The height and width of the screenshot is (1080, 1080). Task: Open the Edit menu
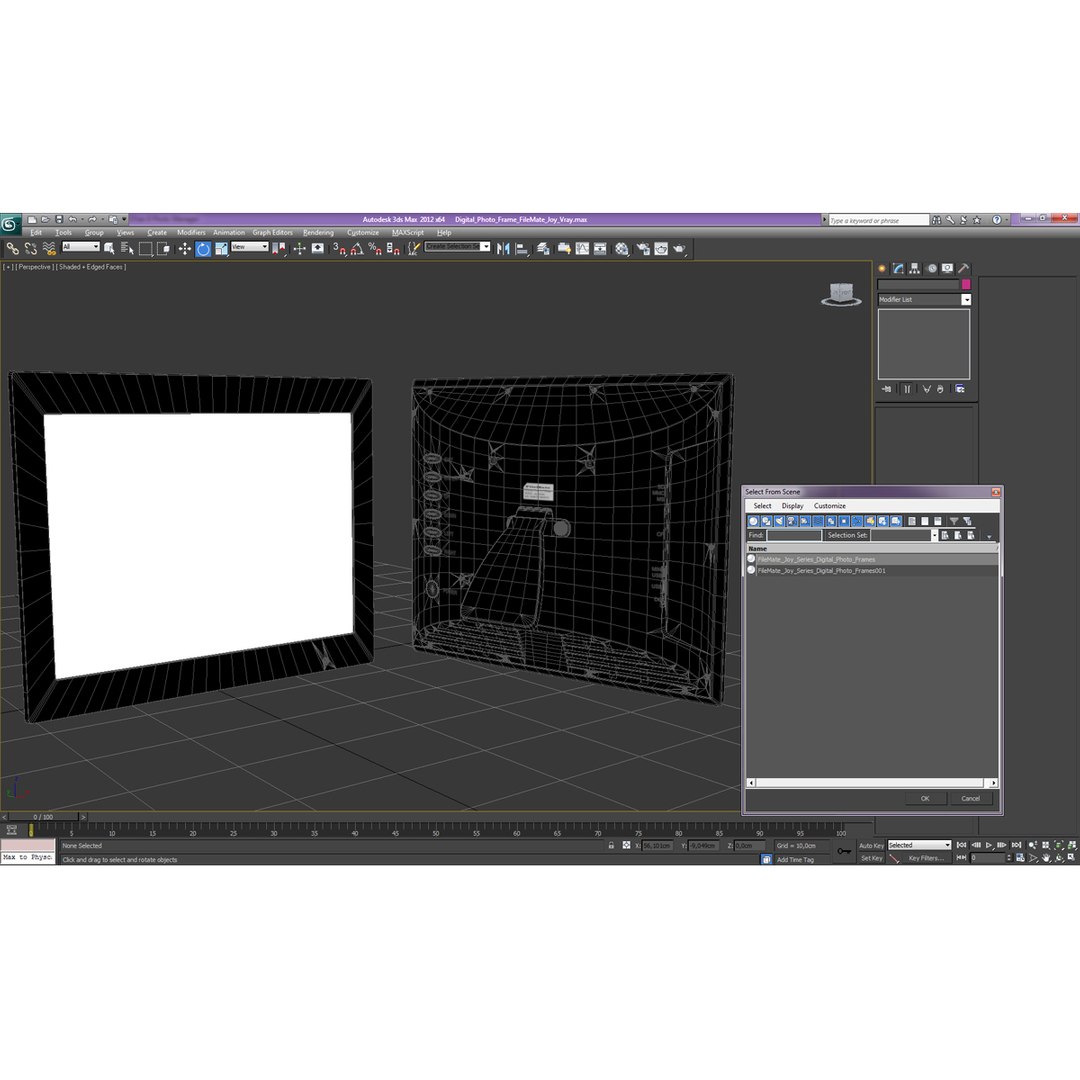pyautogui.click(x=36, y=233)
